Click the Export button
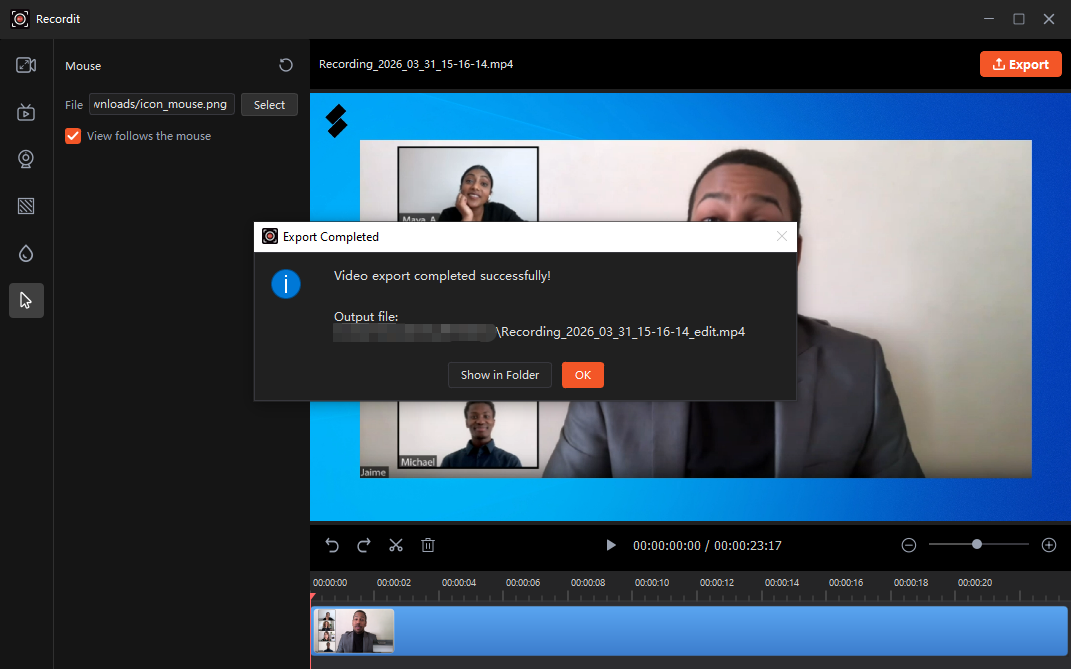Screen dimensions: 1071x669 [1020, 64]
